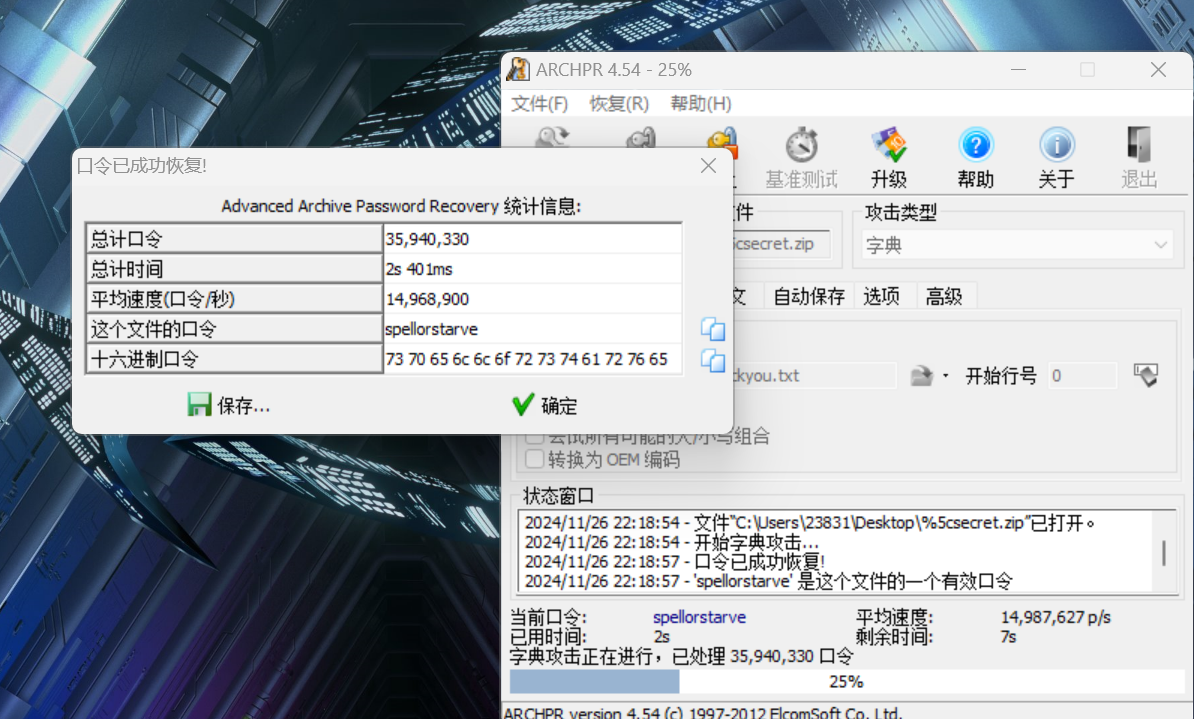Click the log line 开始字典攻击...
Screen dimensions: 1194x719
pyautogui.click(x=672, y=542)
